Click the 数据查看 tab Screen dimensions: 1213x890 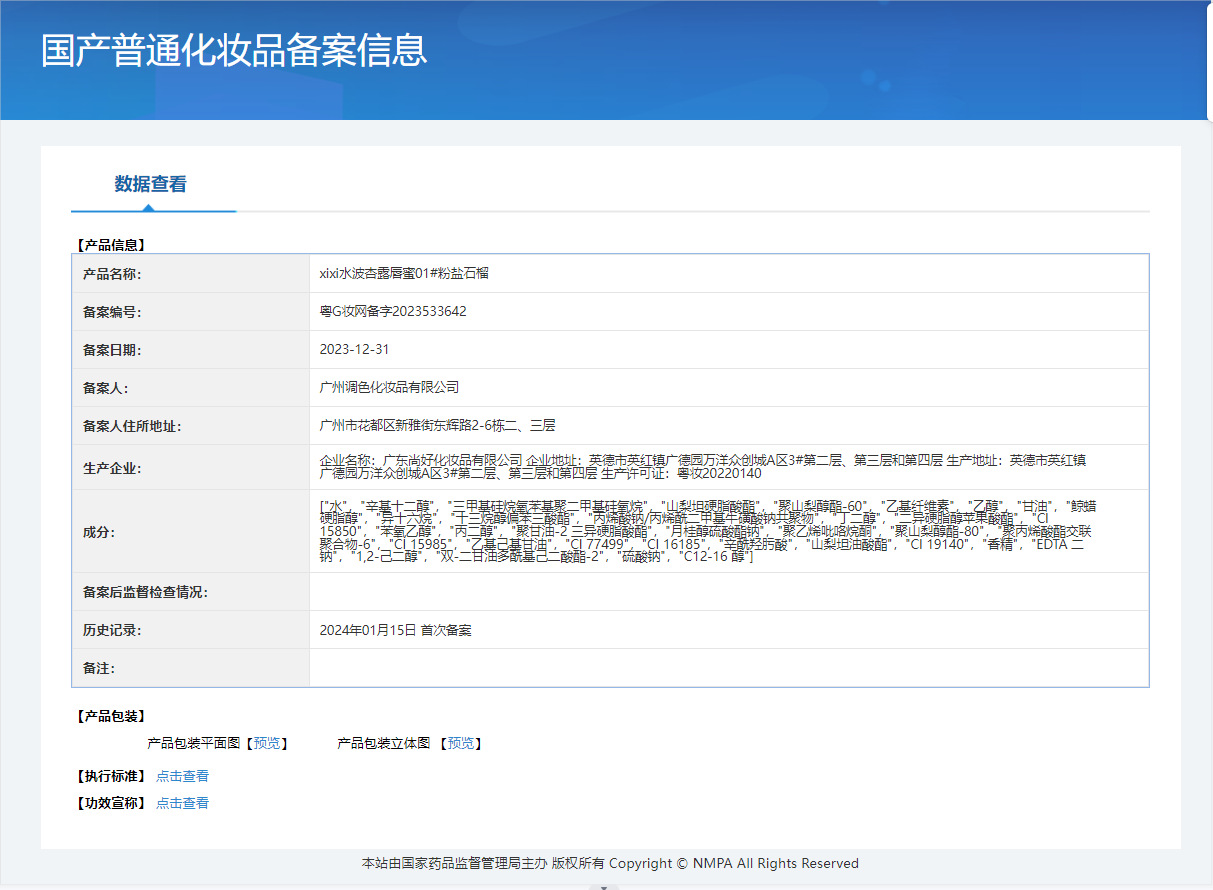[150, 184]
